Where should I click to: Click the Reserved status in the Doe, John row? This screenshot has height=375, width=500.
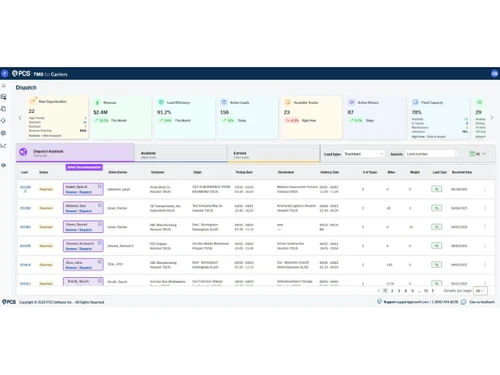[46, 265]
